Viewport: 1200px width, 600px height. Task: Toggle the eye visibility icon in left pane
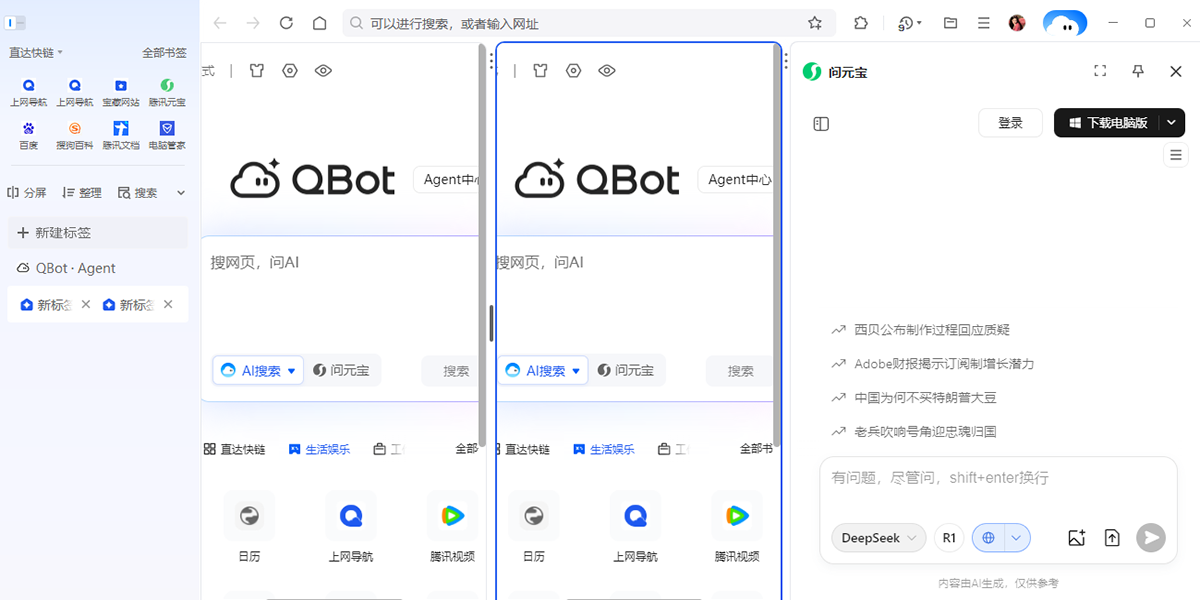[323, 70]
